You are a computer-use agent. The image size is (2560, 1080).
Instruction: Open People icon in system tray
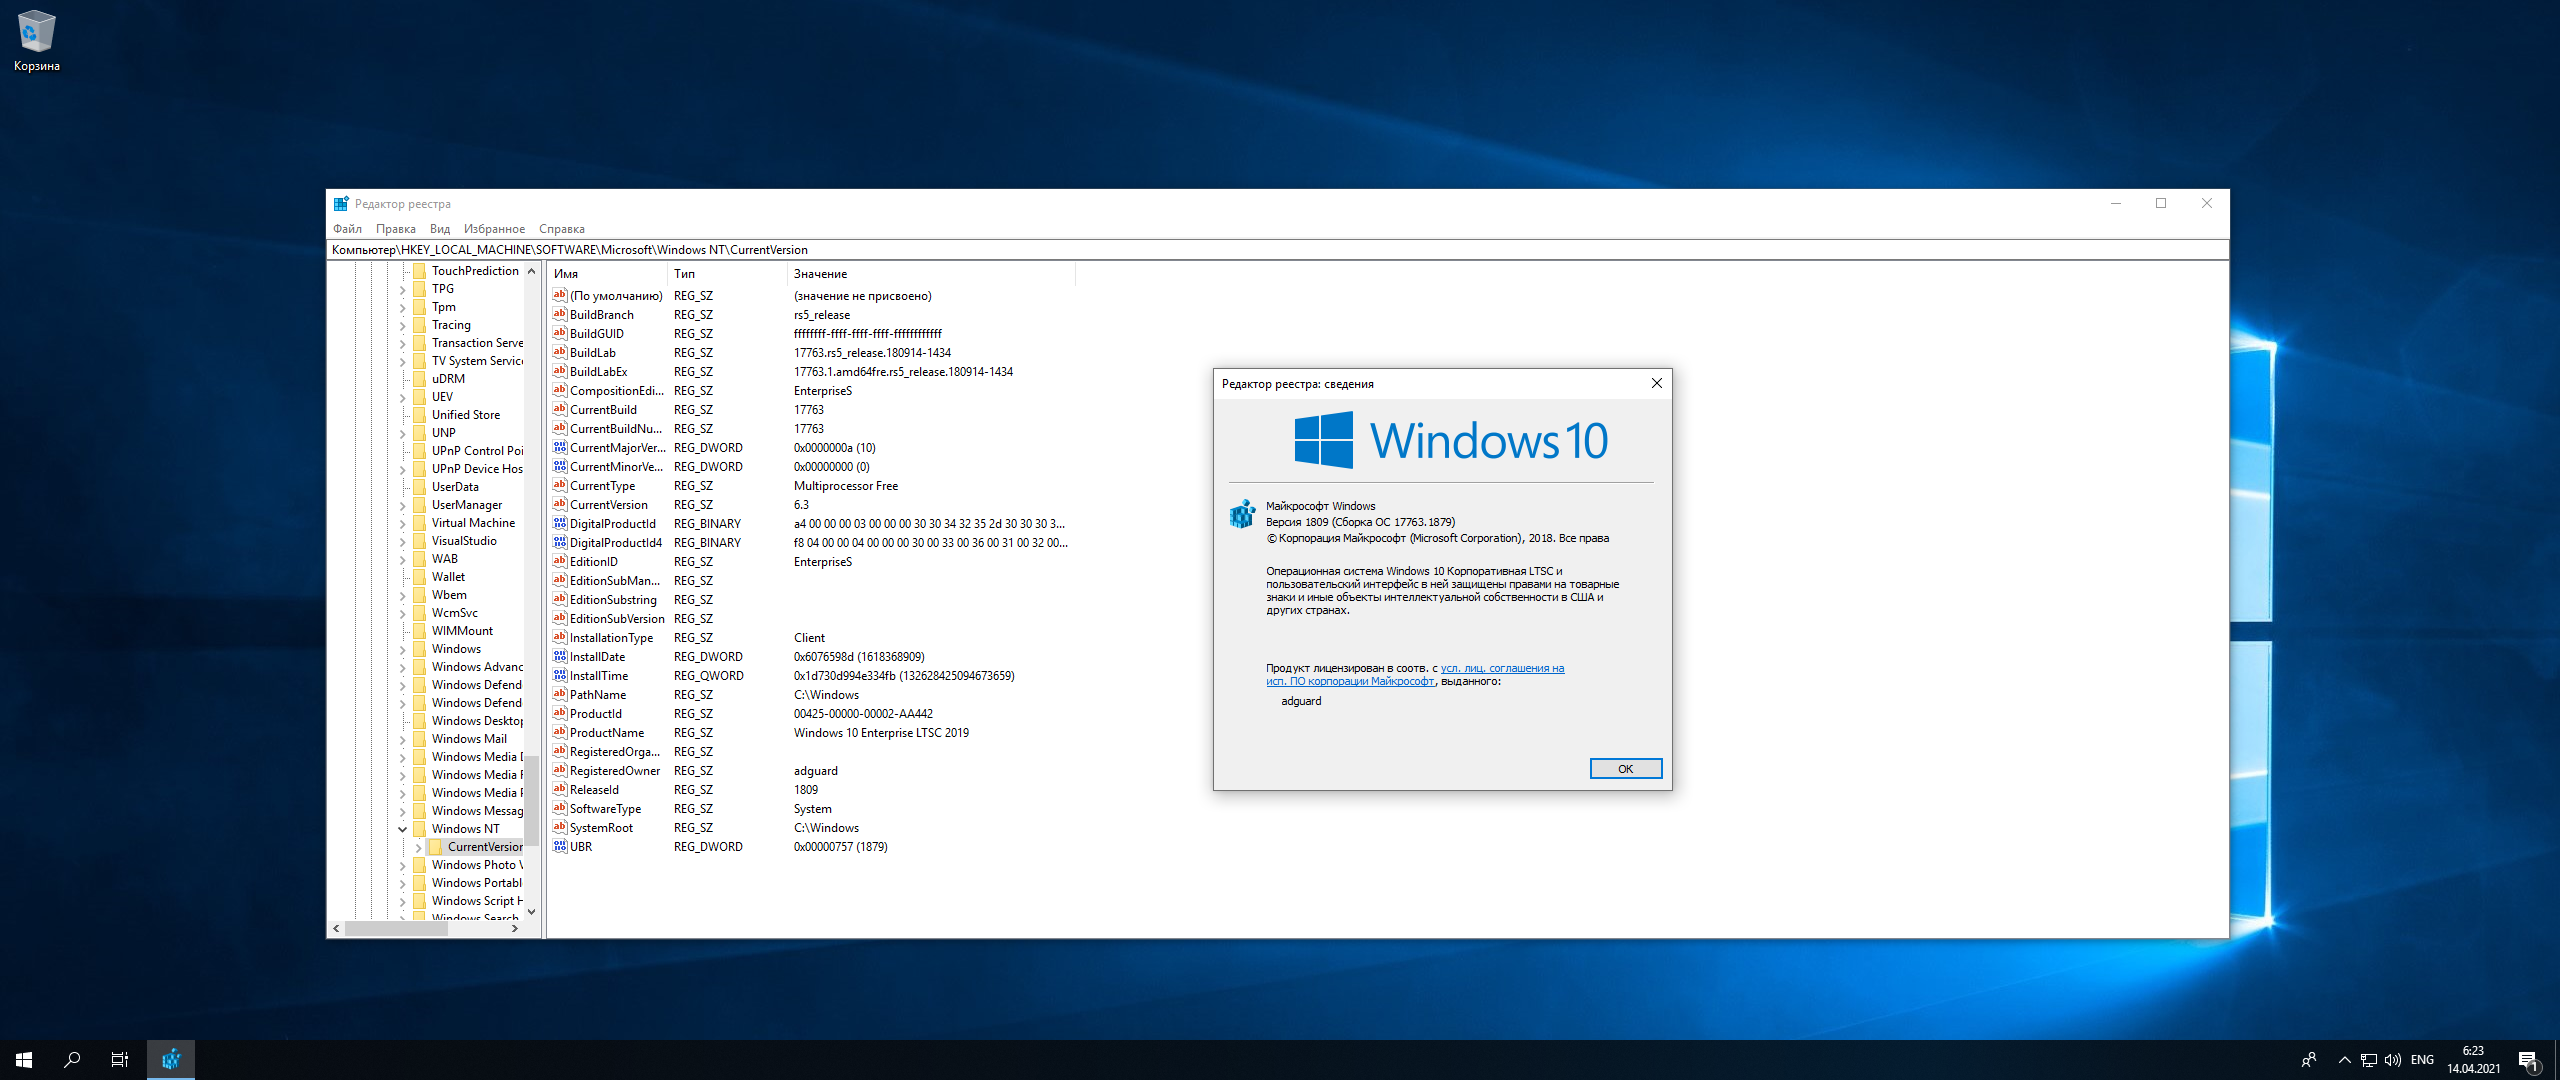point(2309,1060)
